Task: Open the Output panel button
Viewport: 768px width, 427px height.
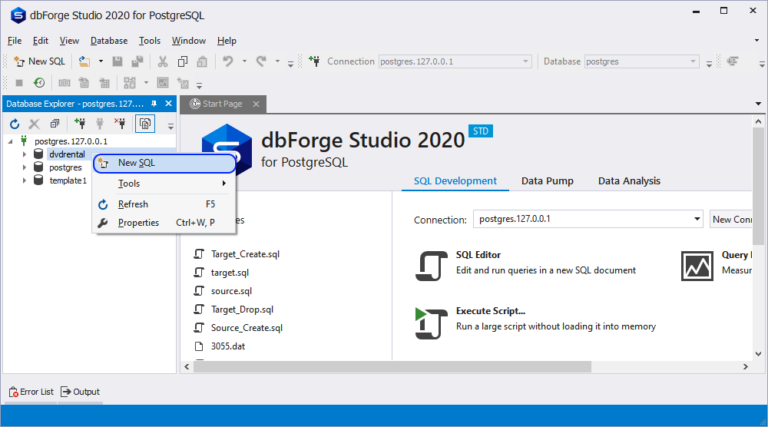Action: tap(80, 391)
